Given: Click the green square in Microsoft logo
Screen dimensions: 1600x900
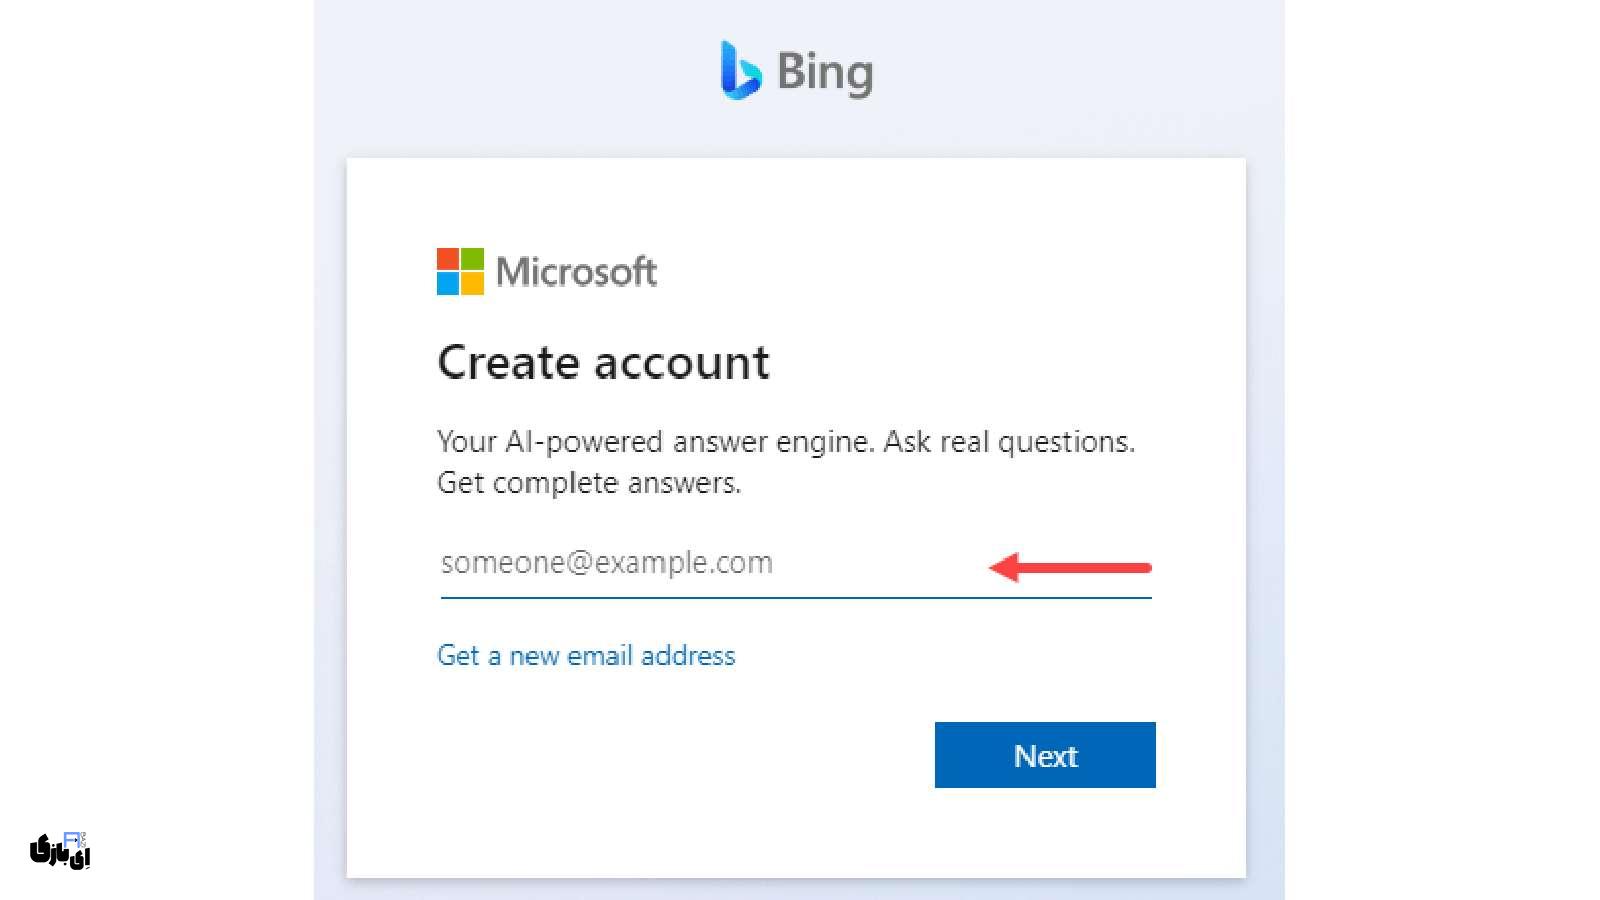Looking at the screenshot, I should coord(472,259).
